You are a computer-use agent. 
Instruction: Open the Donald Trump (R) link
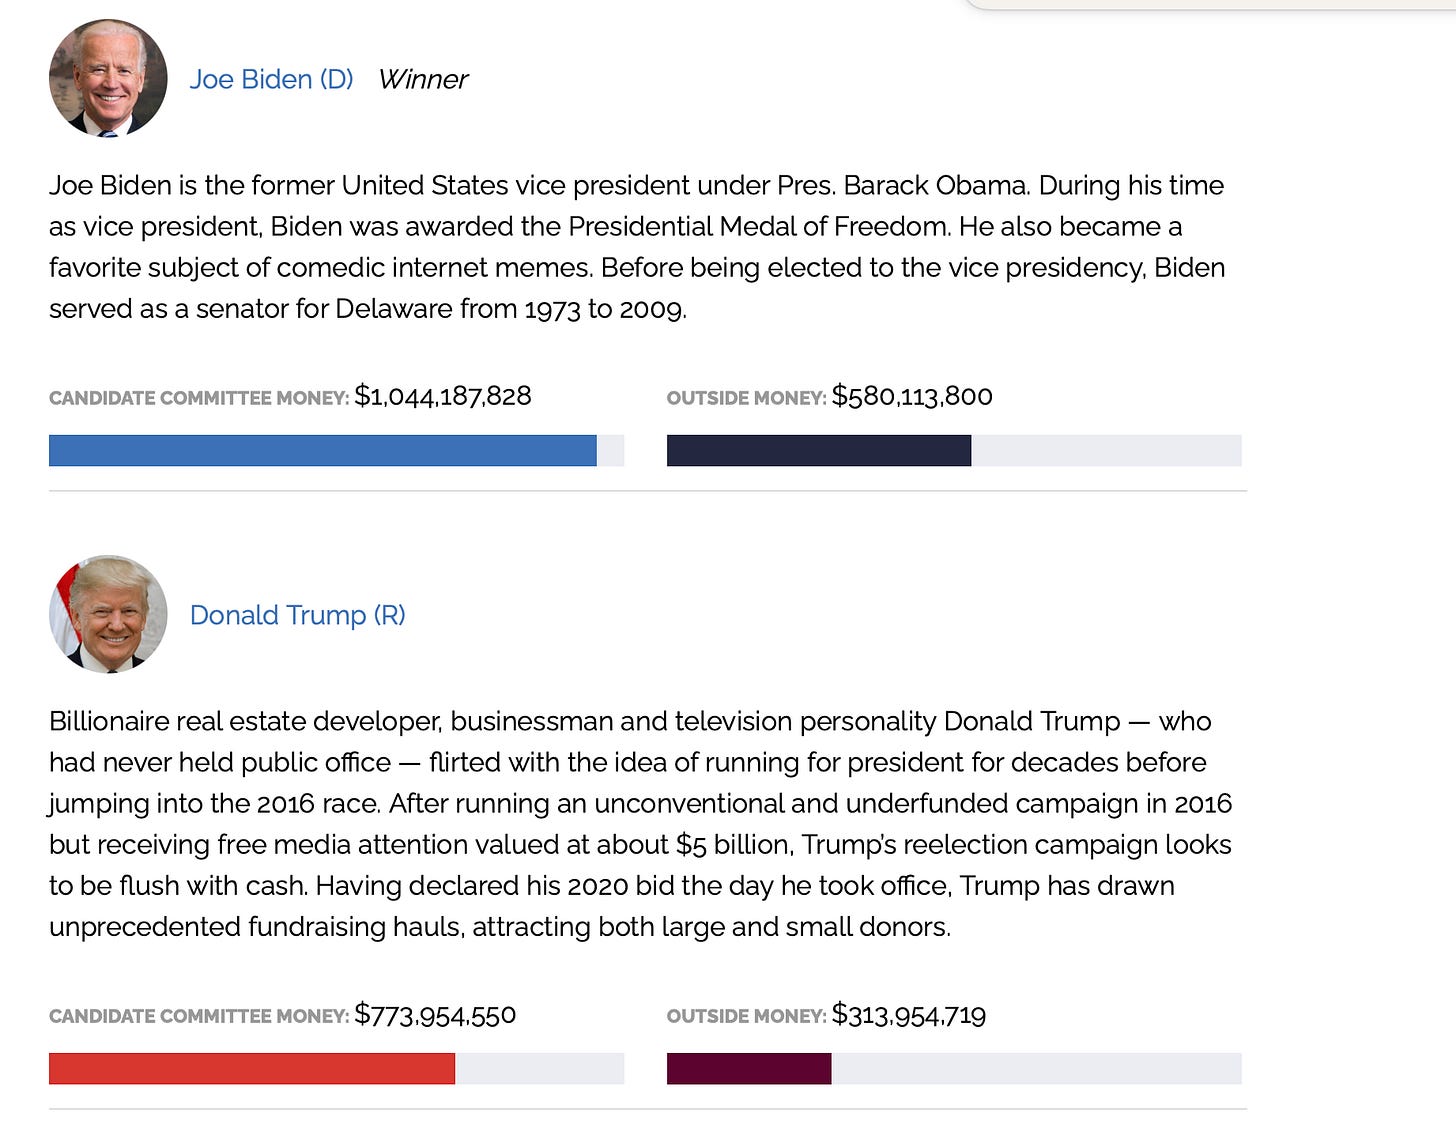[x=297, y=615]
